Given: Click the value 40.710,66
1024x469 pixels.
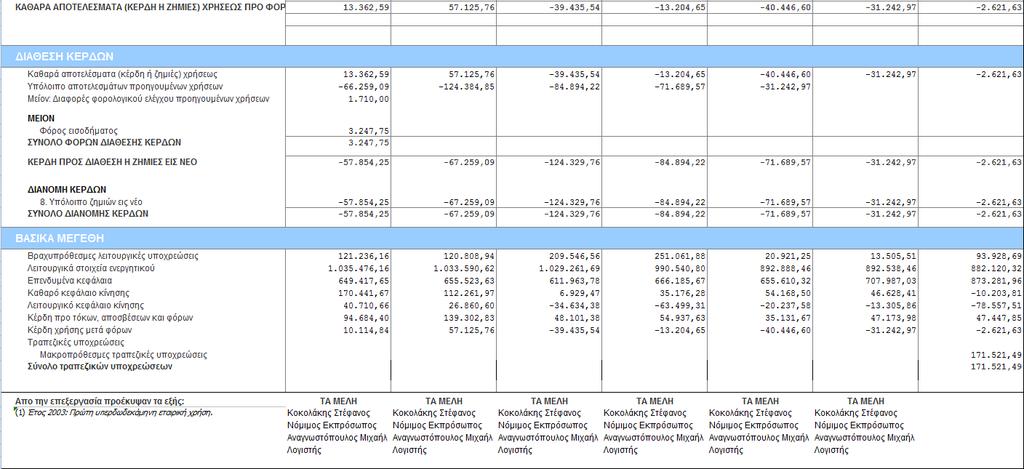Looking at the screenshot, I should pyautogui.click(x=367, y=306).
